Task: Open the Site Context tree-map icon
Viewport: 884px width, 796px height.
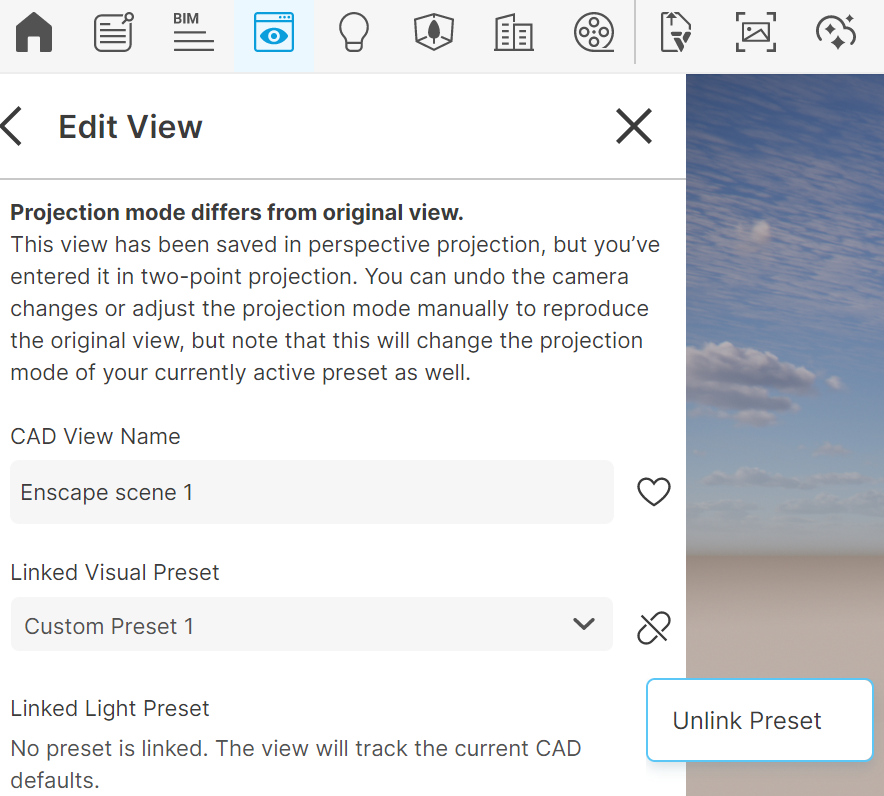Action: pos(434,33)
